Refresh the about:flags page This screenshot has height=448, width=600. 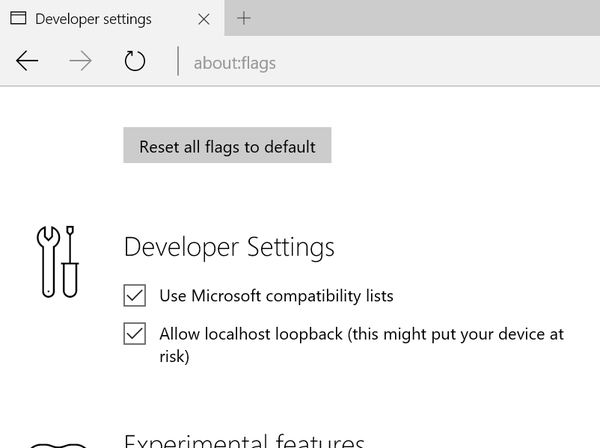pyautogui.click(x=135, y=61)
